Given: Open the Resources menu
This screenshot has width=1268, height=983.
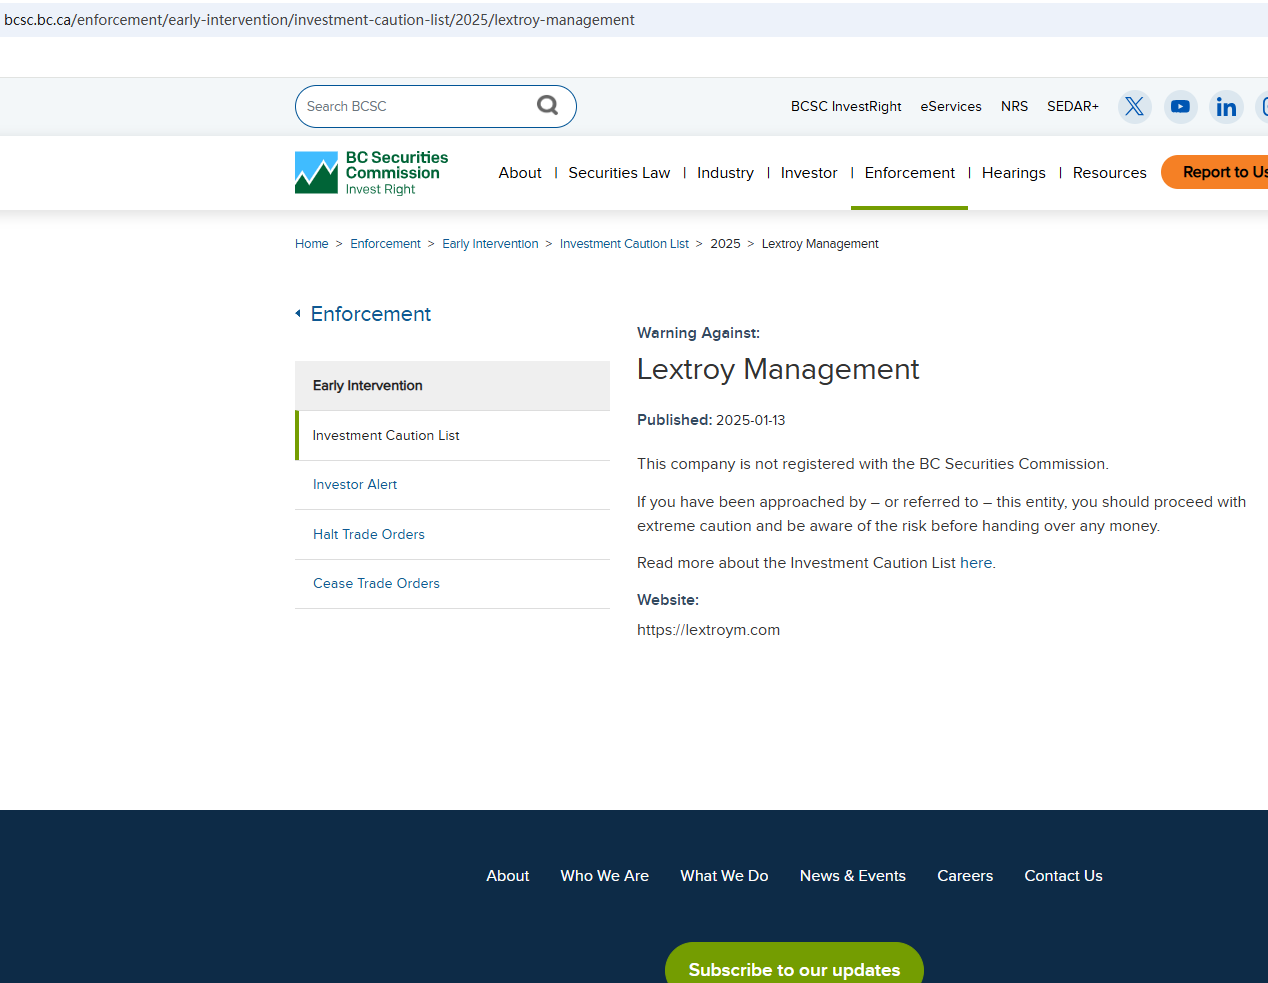Looking at the screenshot, I should coord(1110,173).
